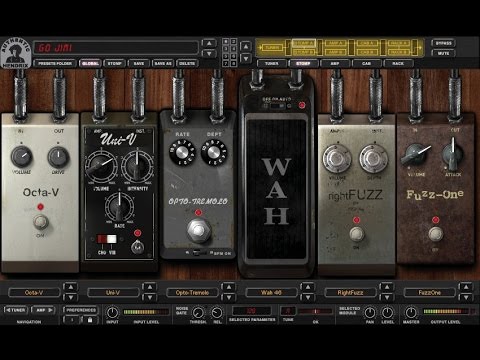Toggle the rightFUZZ pedal footswitch
The image size is (480, 360).
356,234
